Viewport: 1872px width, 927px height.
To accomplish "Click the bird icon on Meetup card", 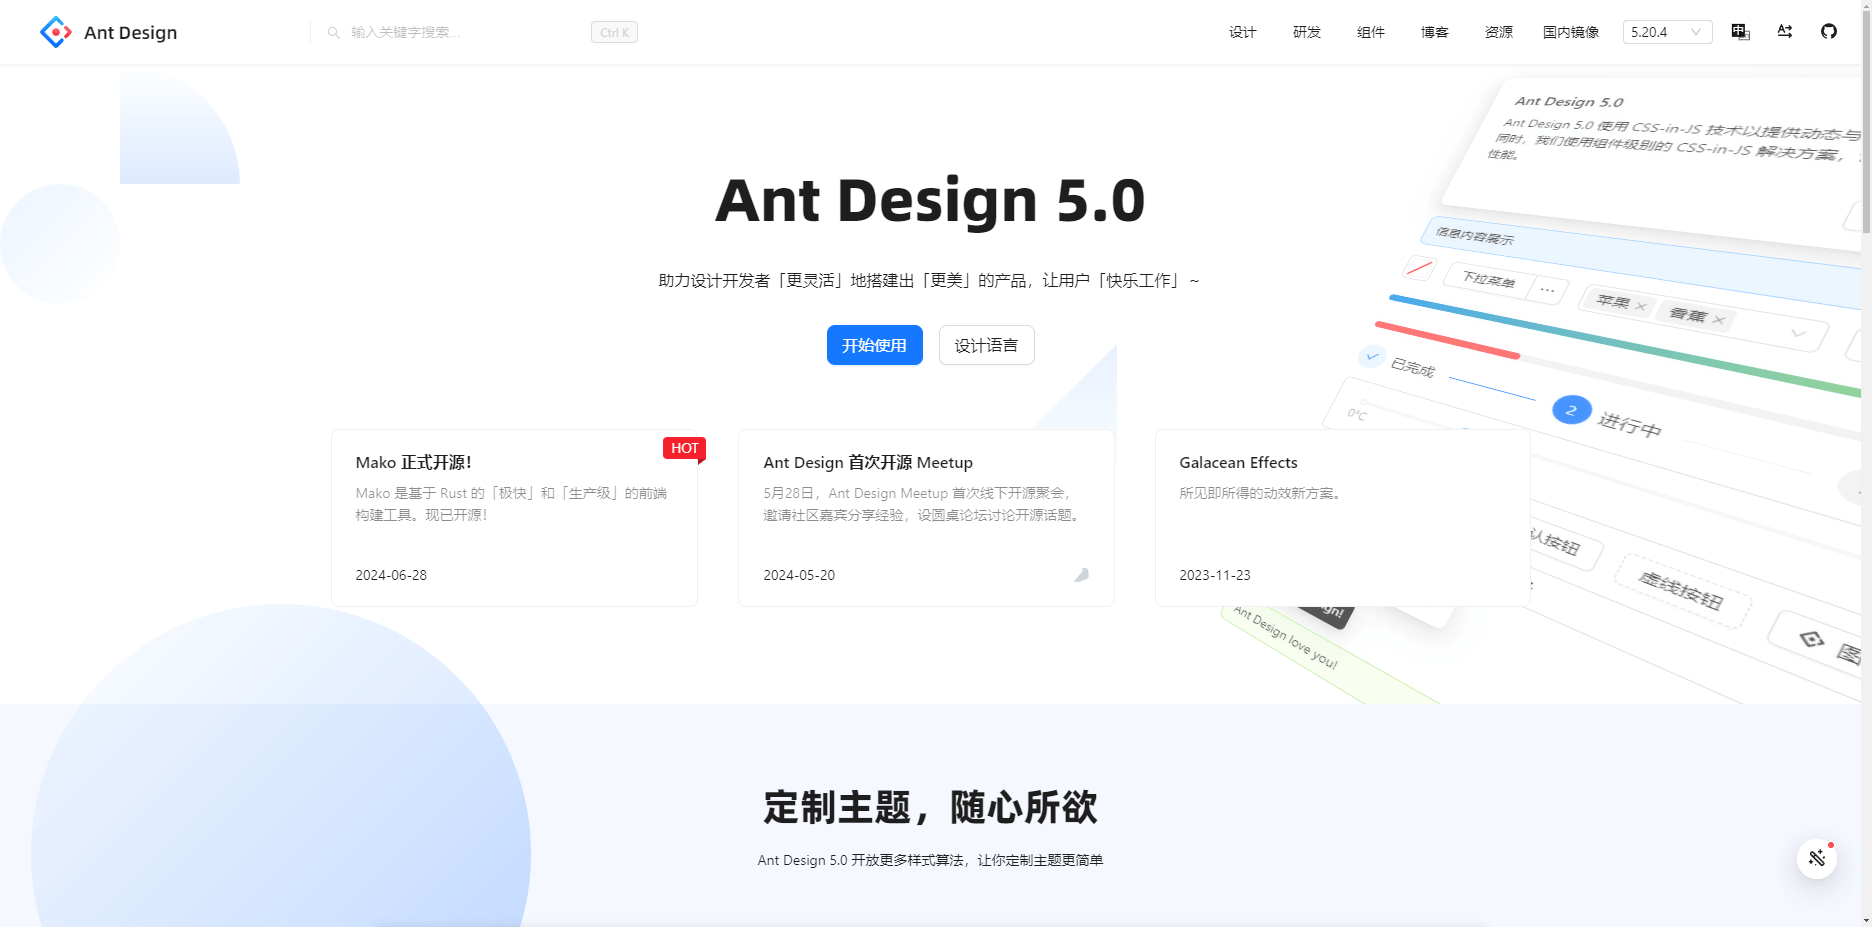I will click(x=1081, y=575).
